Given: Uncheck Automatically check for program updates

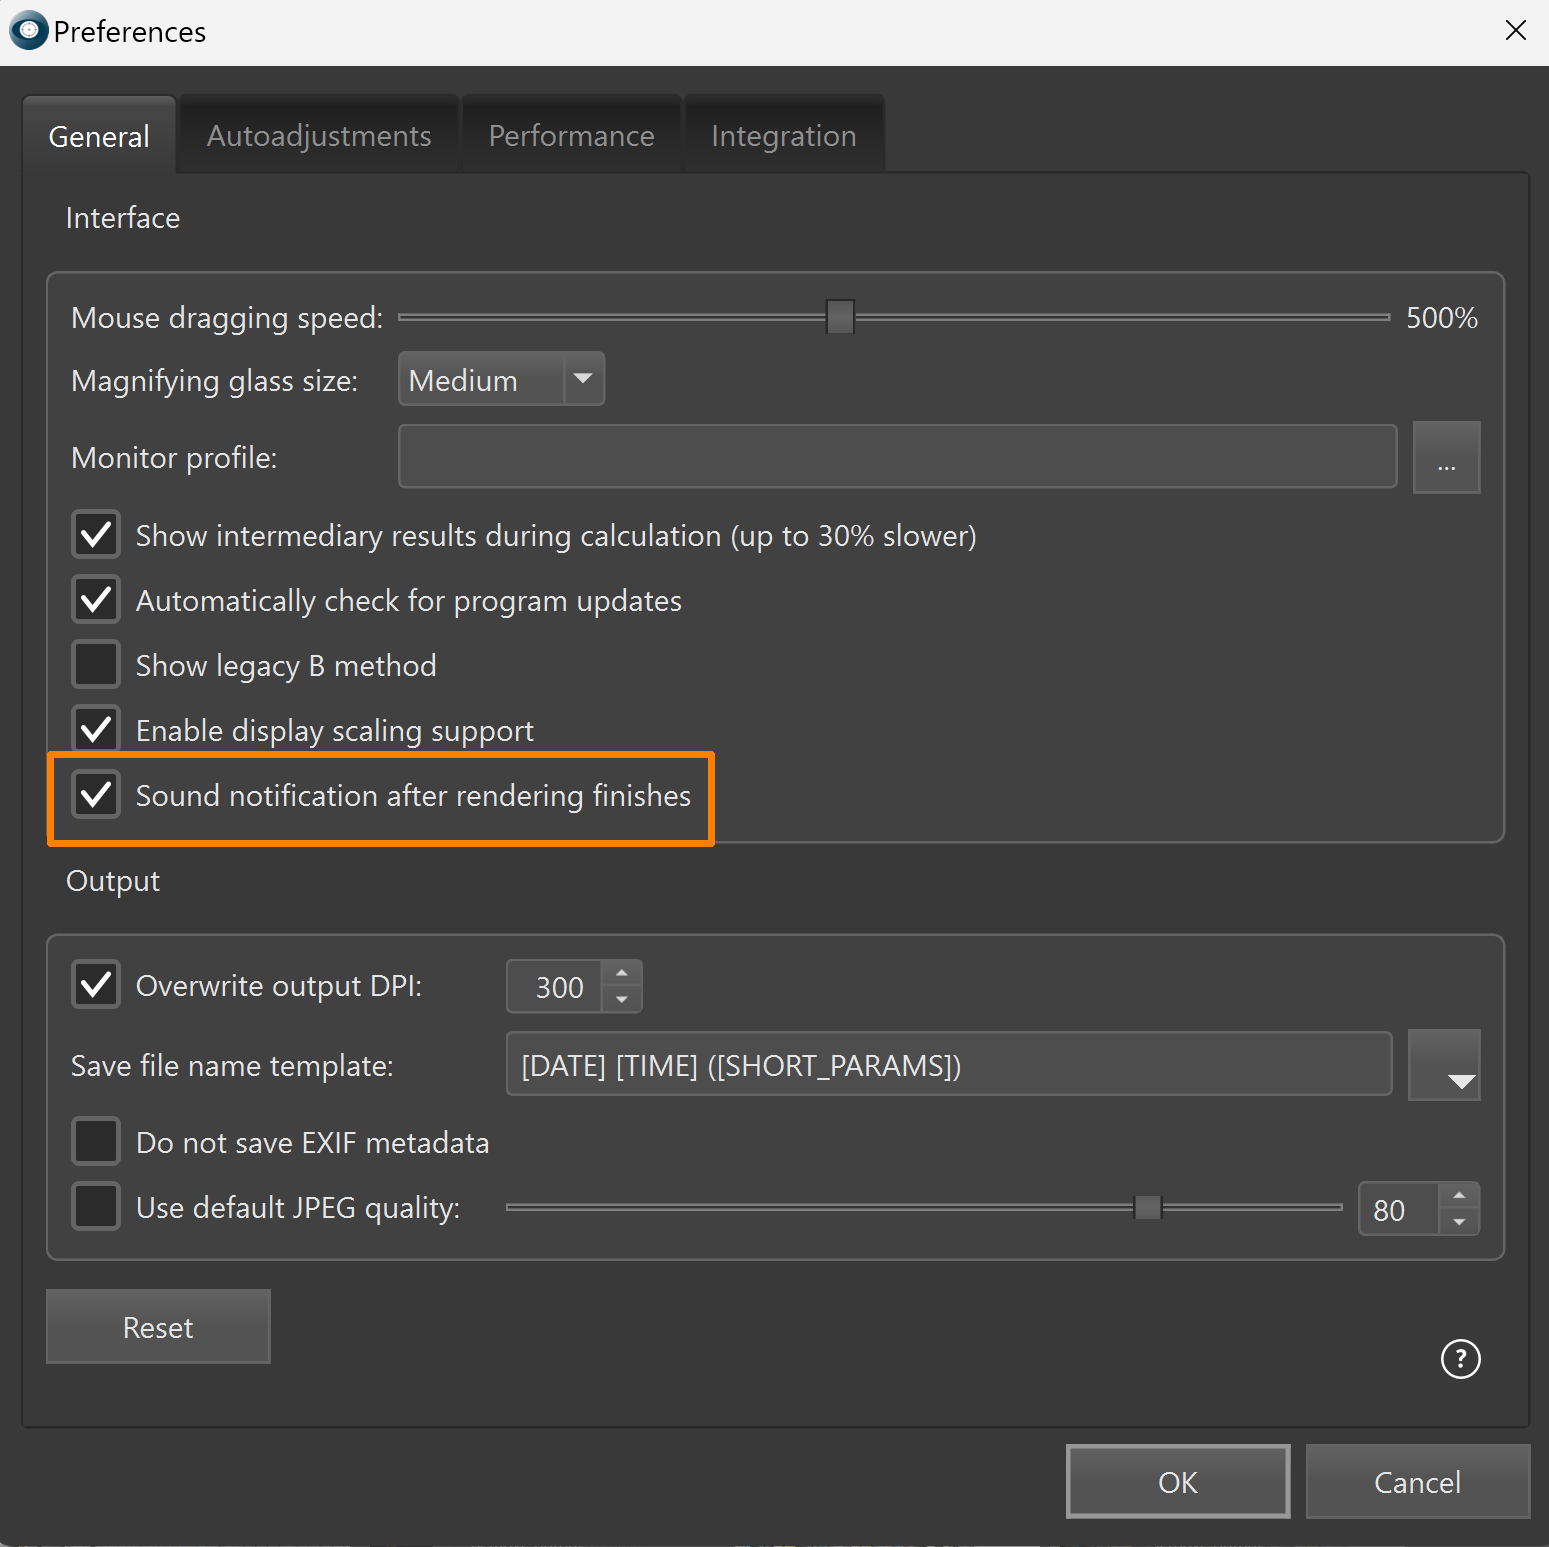Looking at the screenshot, I should (96, 600).
